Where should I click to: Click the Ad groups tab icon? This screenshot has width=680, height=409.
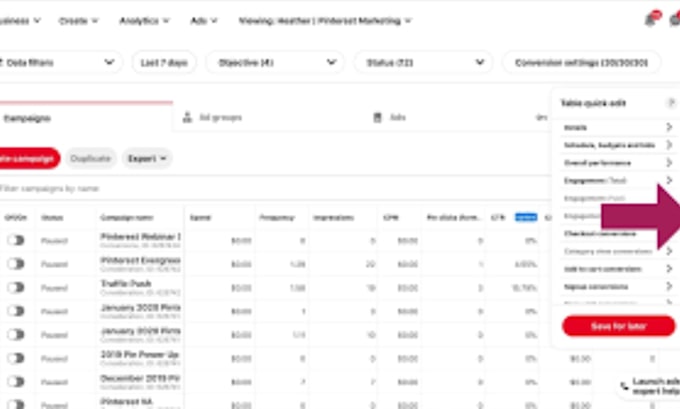[187, 117]
